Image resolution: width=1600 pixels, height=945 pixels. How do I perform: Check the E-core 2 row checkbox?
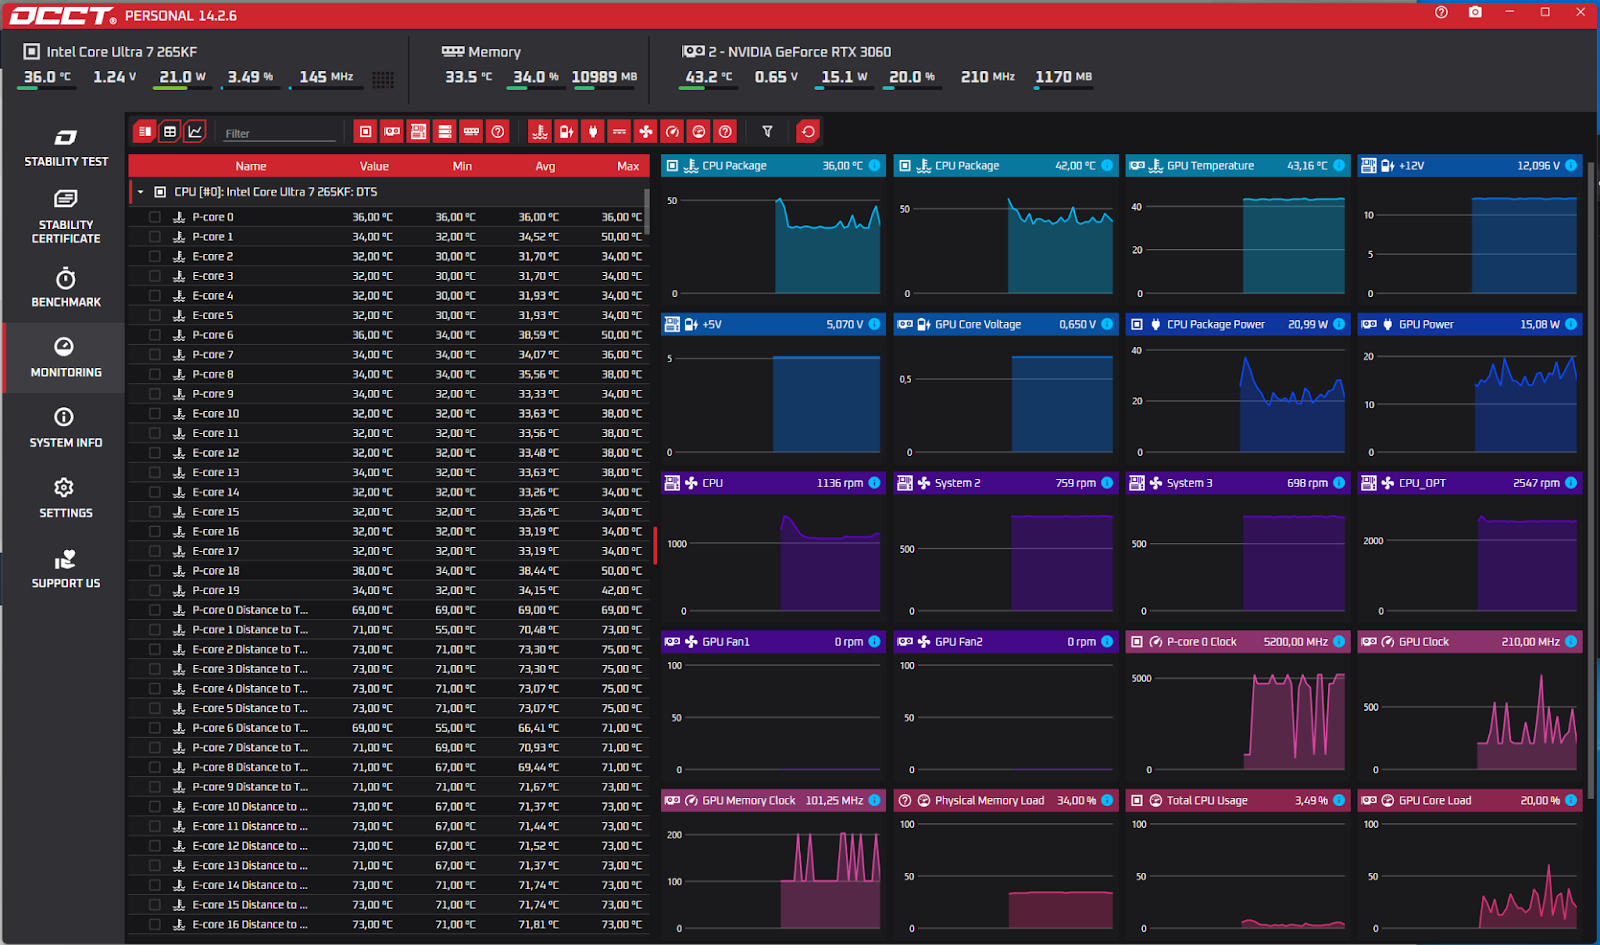[x=155, y=256]
